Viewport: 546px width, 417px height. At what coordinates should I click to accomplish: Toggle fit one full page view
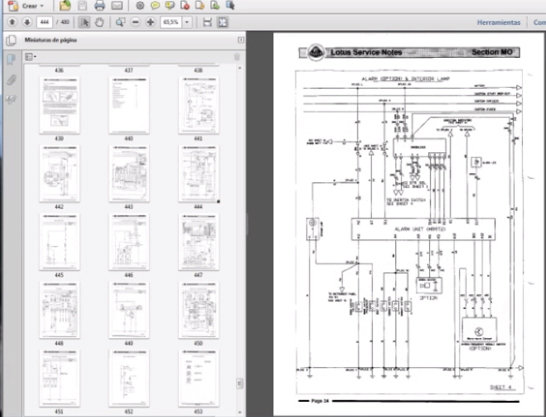pos(223,22)
